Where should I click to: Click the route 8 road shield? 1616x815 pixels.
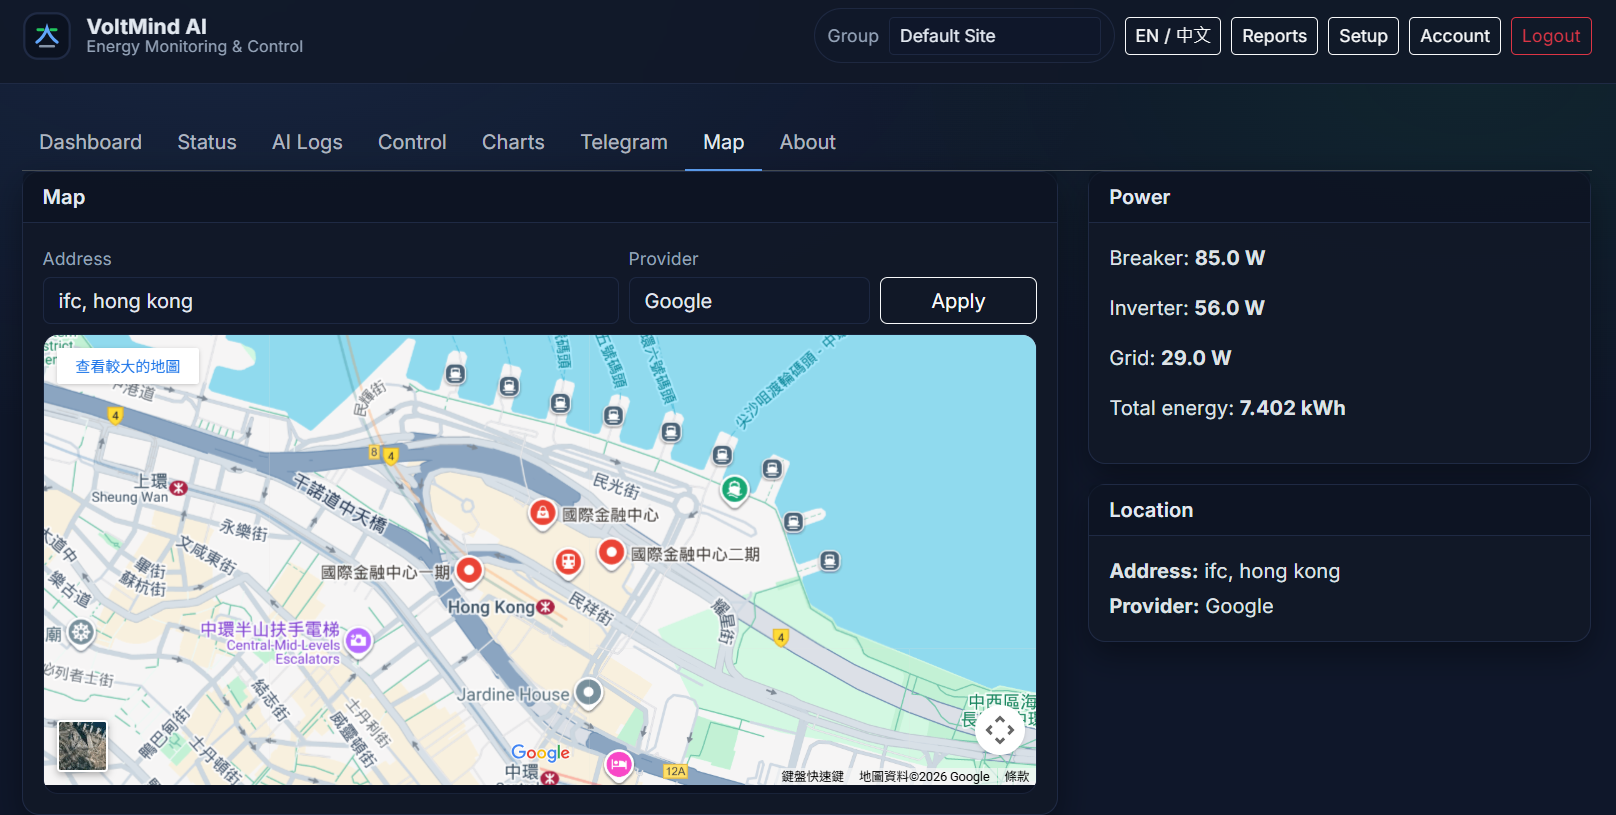click(374, 452)
